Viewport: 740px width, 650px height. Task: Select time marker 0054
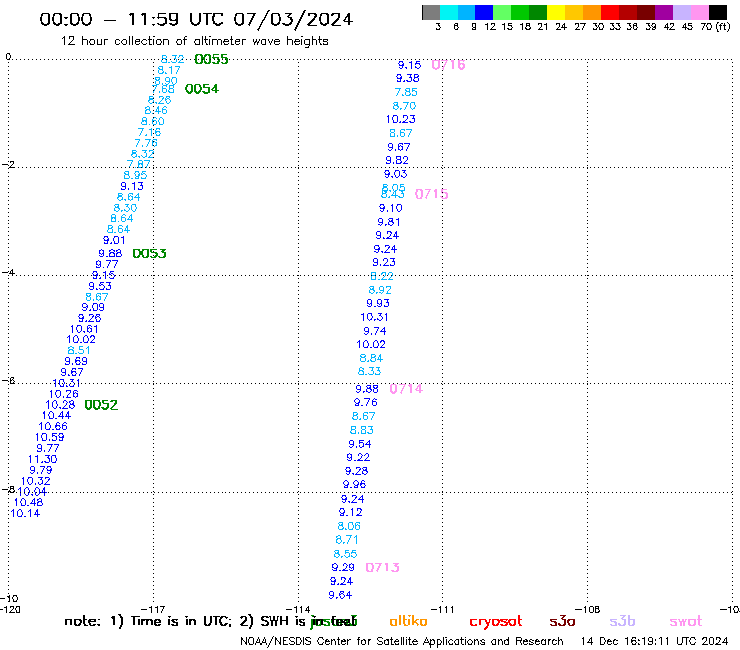coord(202,89)
